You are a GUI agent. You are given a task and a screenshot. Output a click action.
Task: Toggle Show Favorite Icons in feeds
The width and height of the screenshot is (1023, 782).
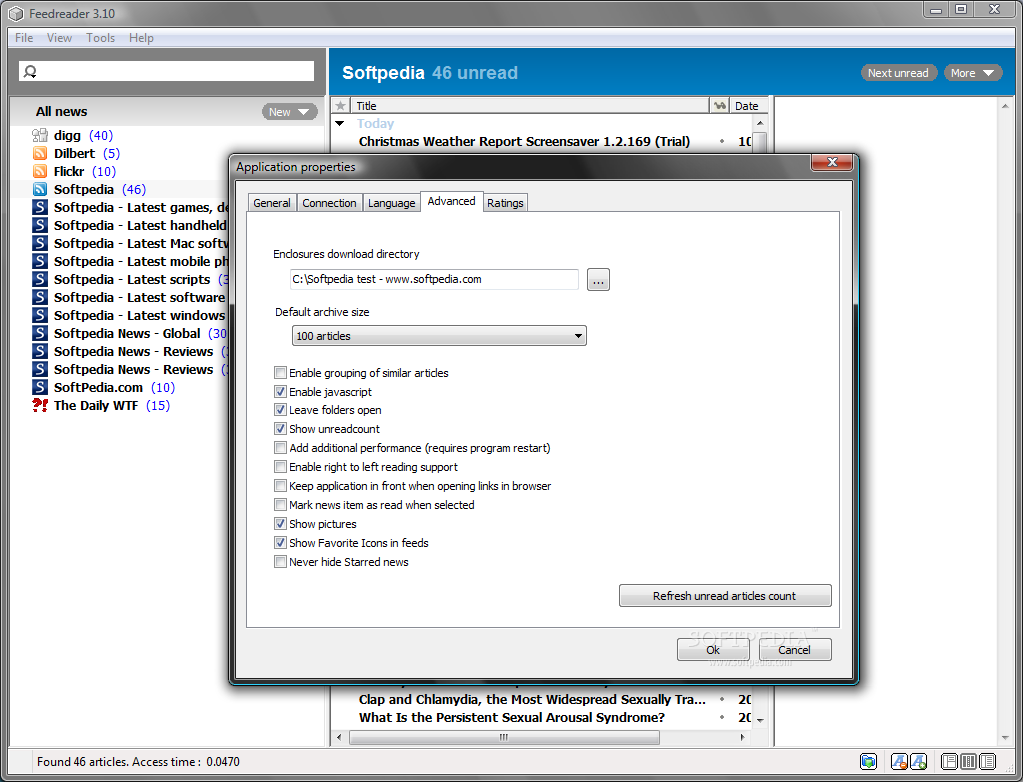click(x=280, y=542)
